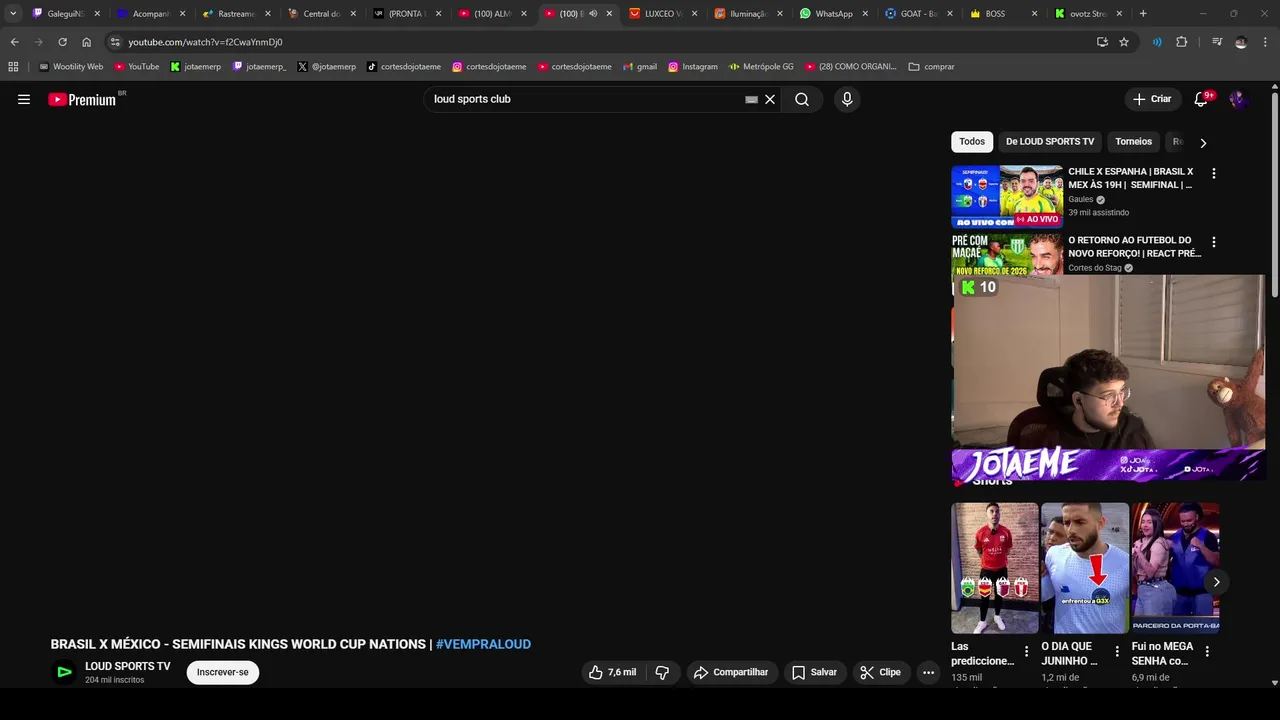Screen dimensions: 1280x720
Task: Open the YouTube guide hamburger menu
Action: [24, 99]
